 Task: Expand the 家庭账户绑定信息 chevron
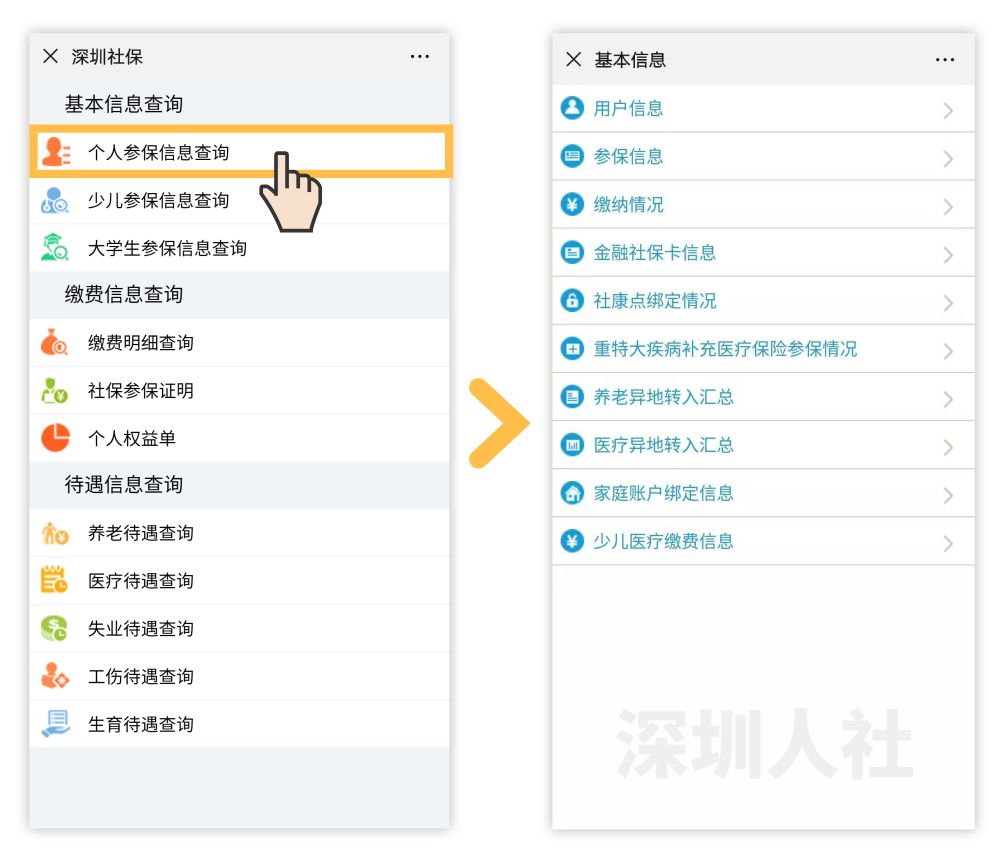pyautogui.click(x=947, y=494)
